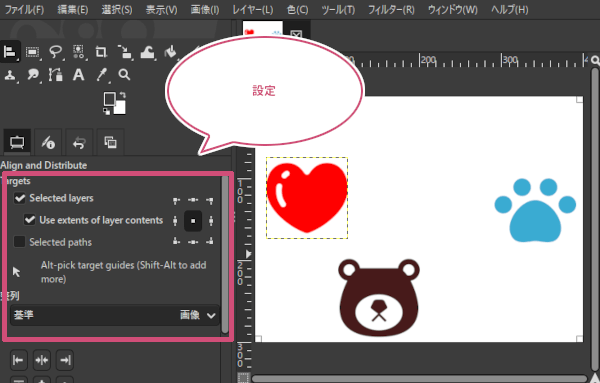Click the Alt-pick target guides text
600x383 pixels.
coord(124,272)
